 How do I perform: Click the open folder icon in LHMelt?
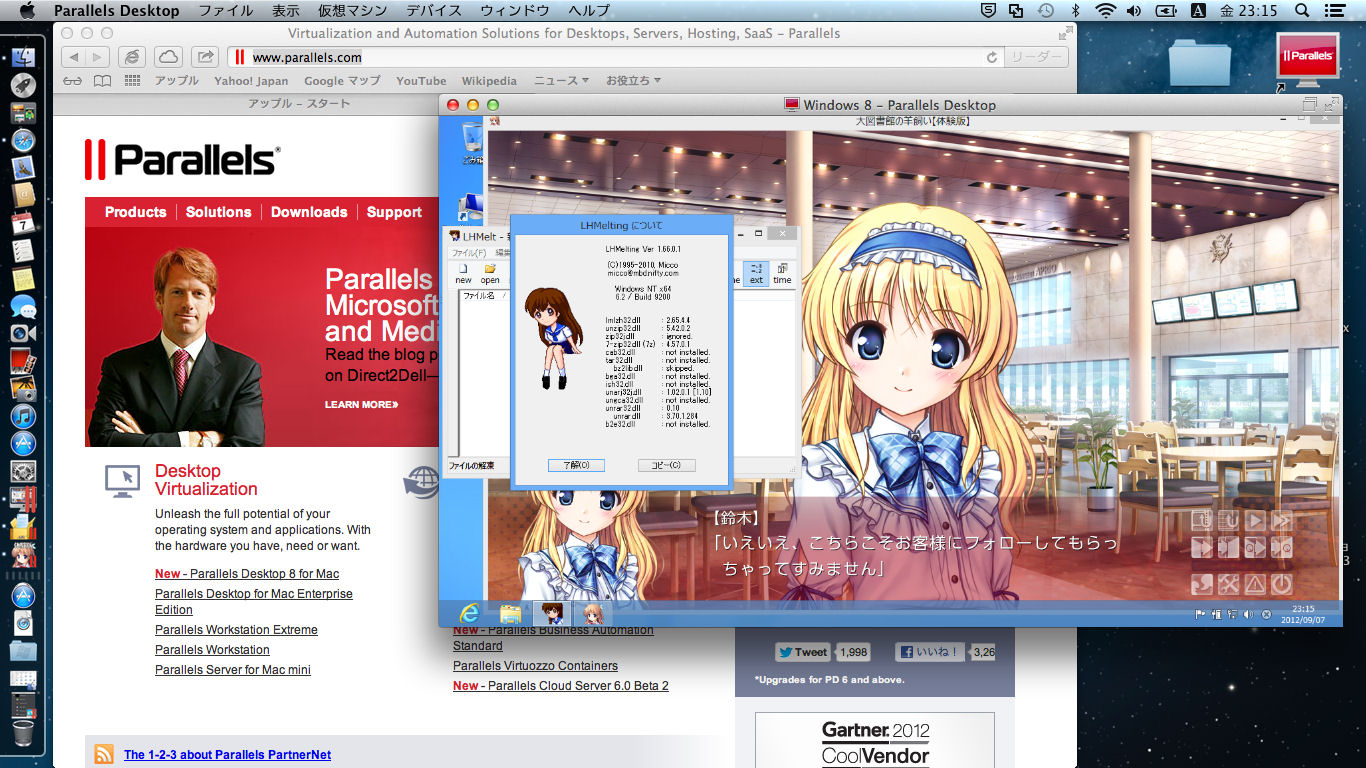coord(490,273)
